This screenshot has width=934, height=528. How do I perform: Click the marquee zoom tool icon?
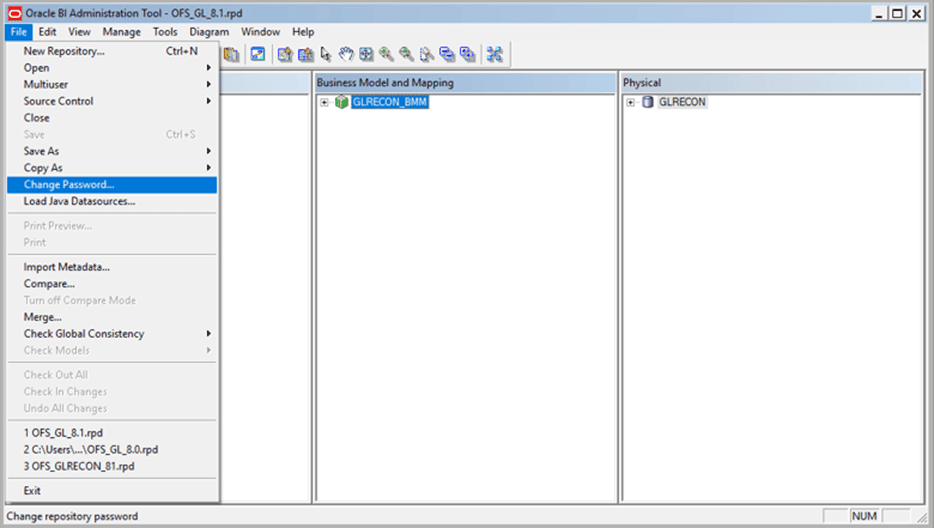coord(427,54)
